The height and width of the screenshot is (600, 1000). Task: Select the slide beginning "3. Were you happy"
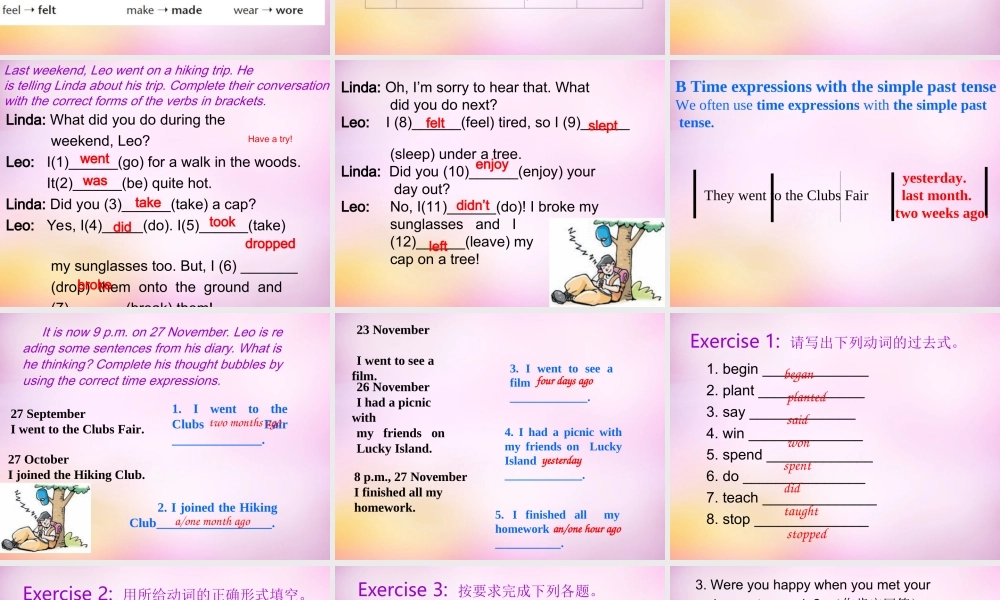pyautogui.click(x=833, y=586)
